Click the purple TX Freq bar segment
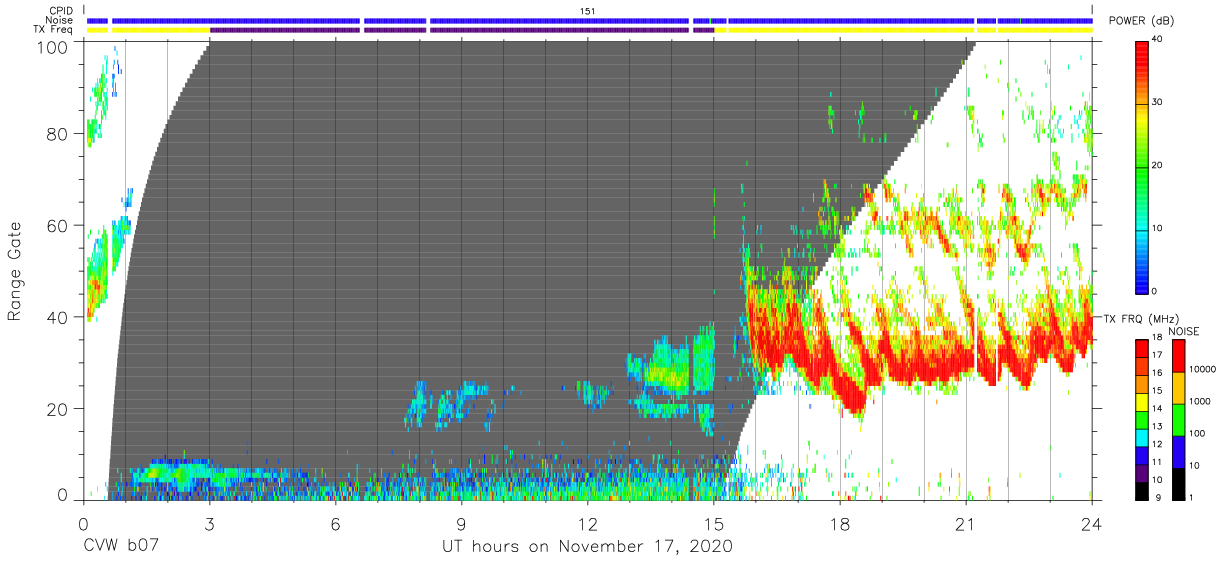The height and width of the screenshot is (567, 1228). coord(461,30)
